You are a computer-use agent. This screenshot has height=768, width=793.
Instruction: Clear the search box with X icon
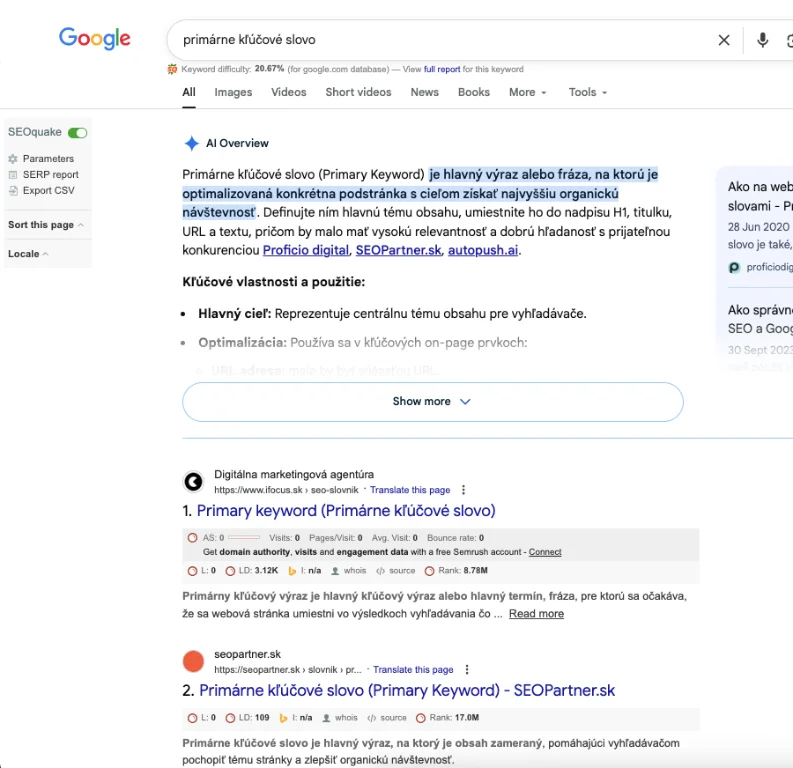coord(724,40)
